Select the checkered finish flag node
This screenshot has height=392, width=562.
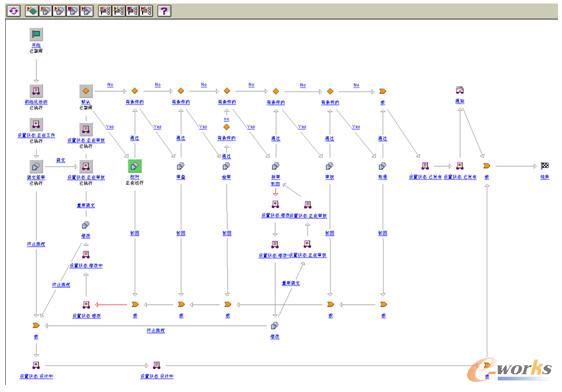(x=545, y=166)
